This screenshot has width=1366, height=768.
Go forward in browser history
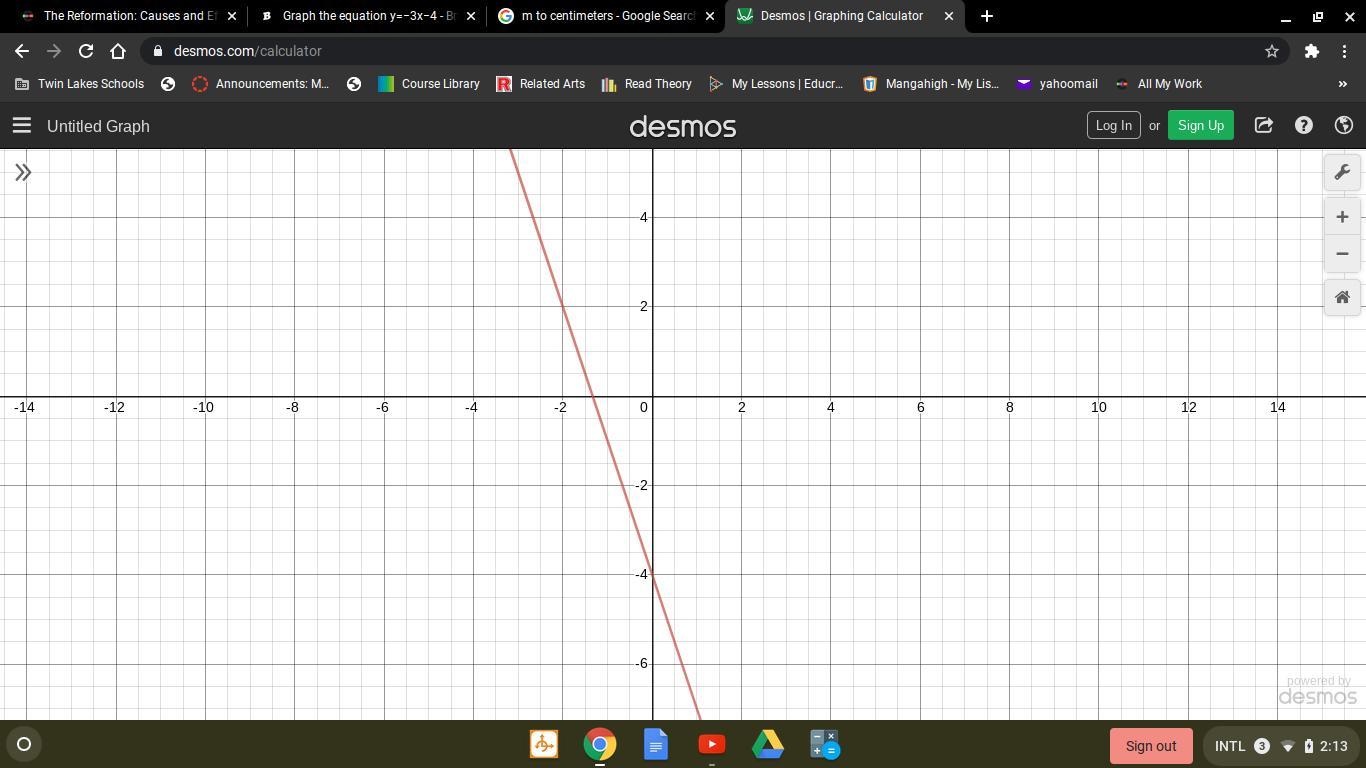[x=54, y=51]
